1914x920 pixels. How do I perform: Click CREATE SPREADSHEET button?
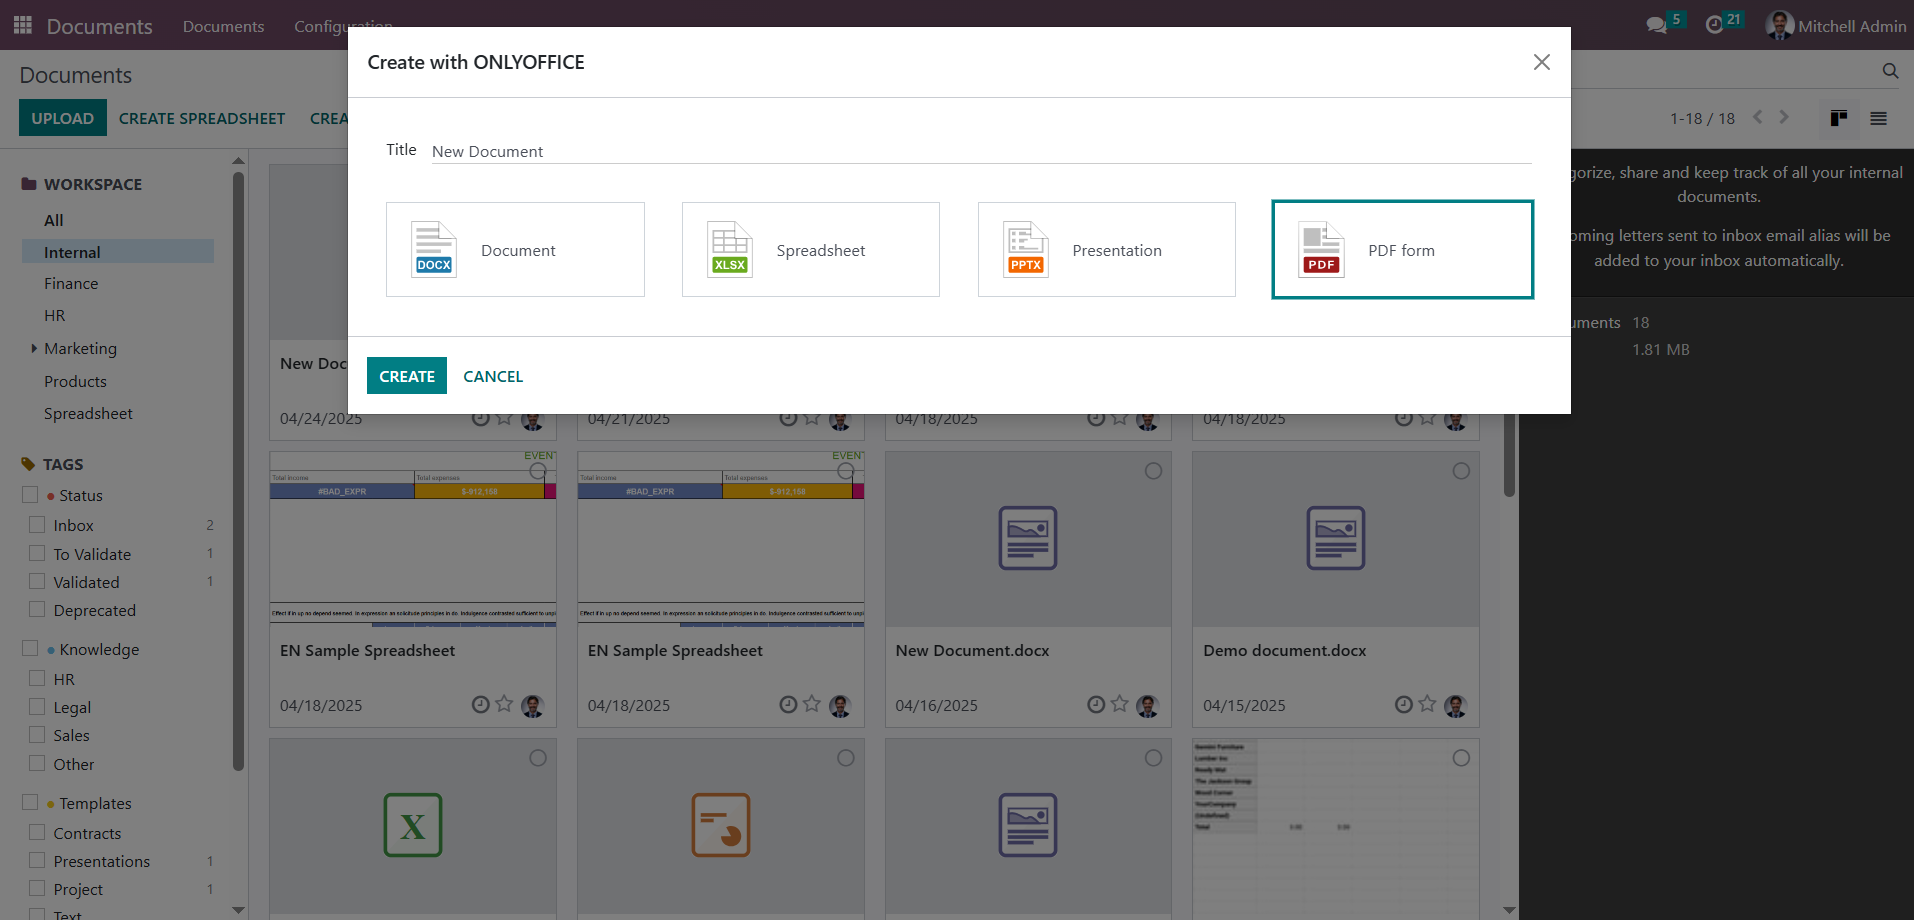[x=202, y=118]
